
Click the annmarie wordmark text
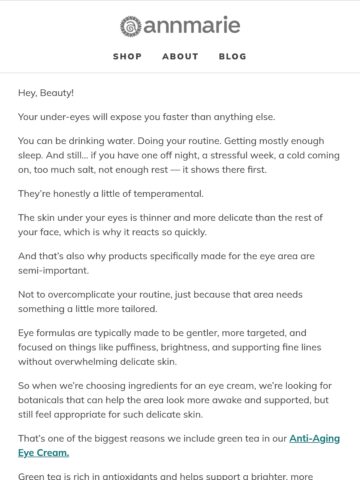192,25
